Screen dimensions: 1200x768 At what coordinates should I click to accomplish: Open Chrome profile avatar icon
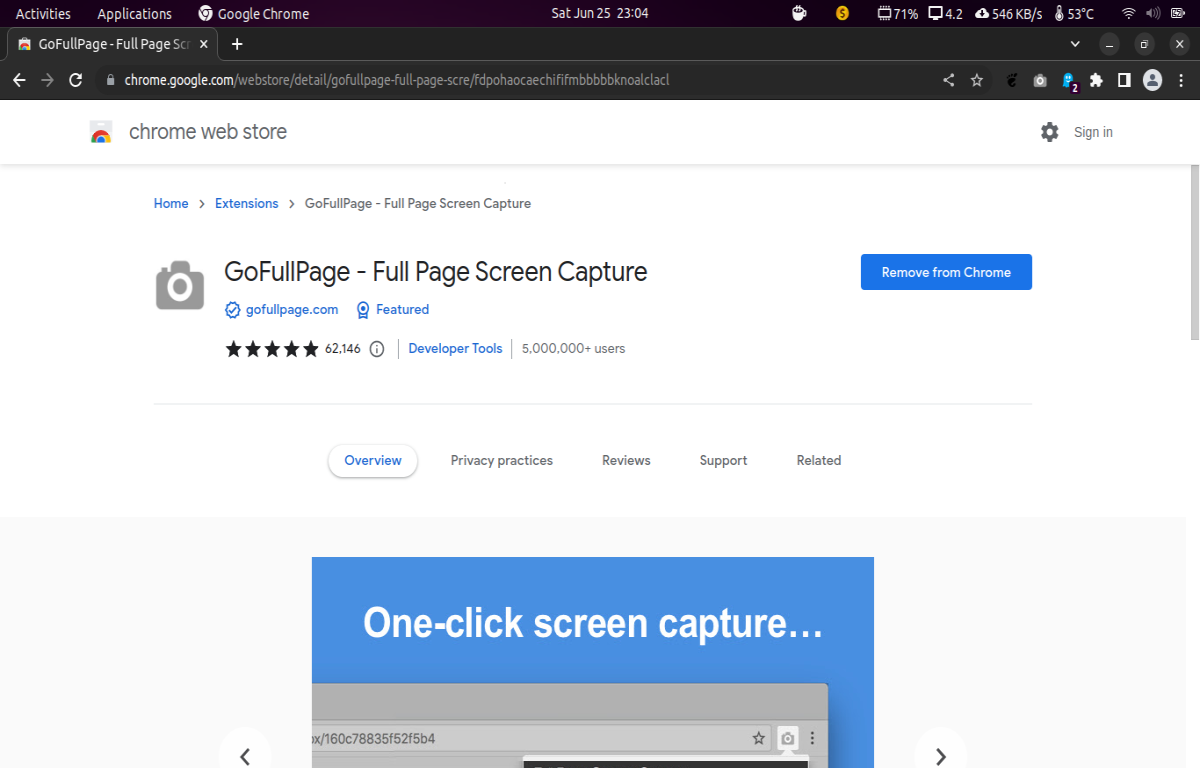point(1152,80)
